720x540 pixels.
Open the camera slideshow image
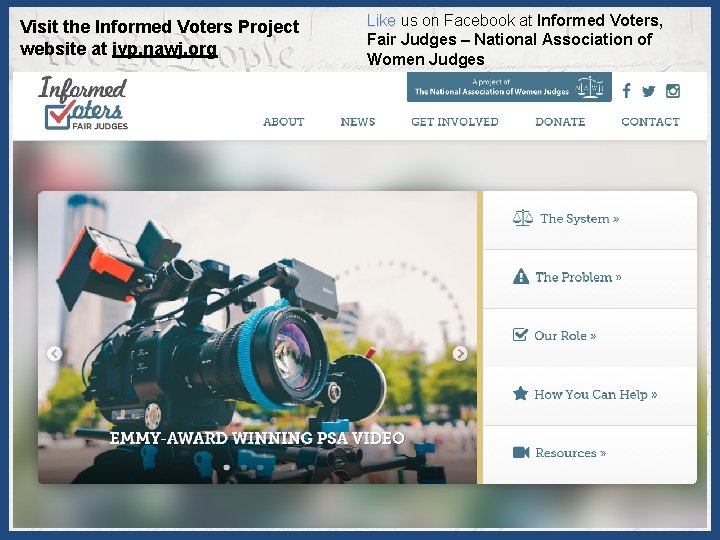click(x=257, y=337)
